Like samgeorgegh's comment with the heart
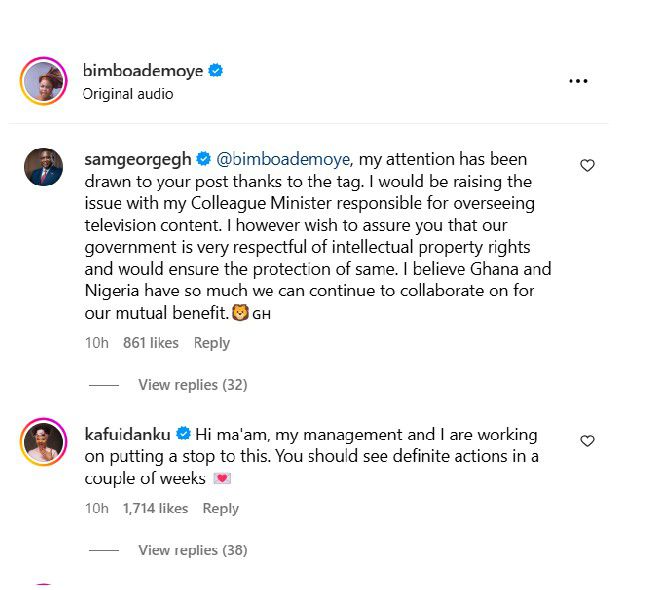 588,166
